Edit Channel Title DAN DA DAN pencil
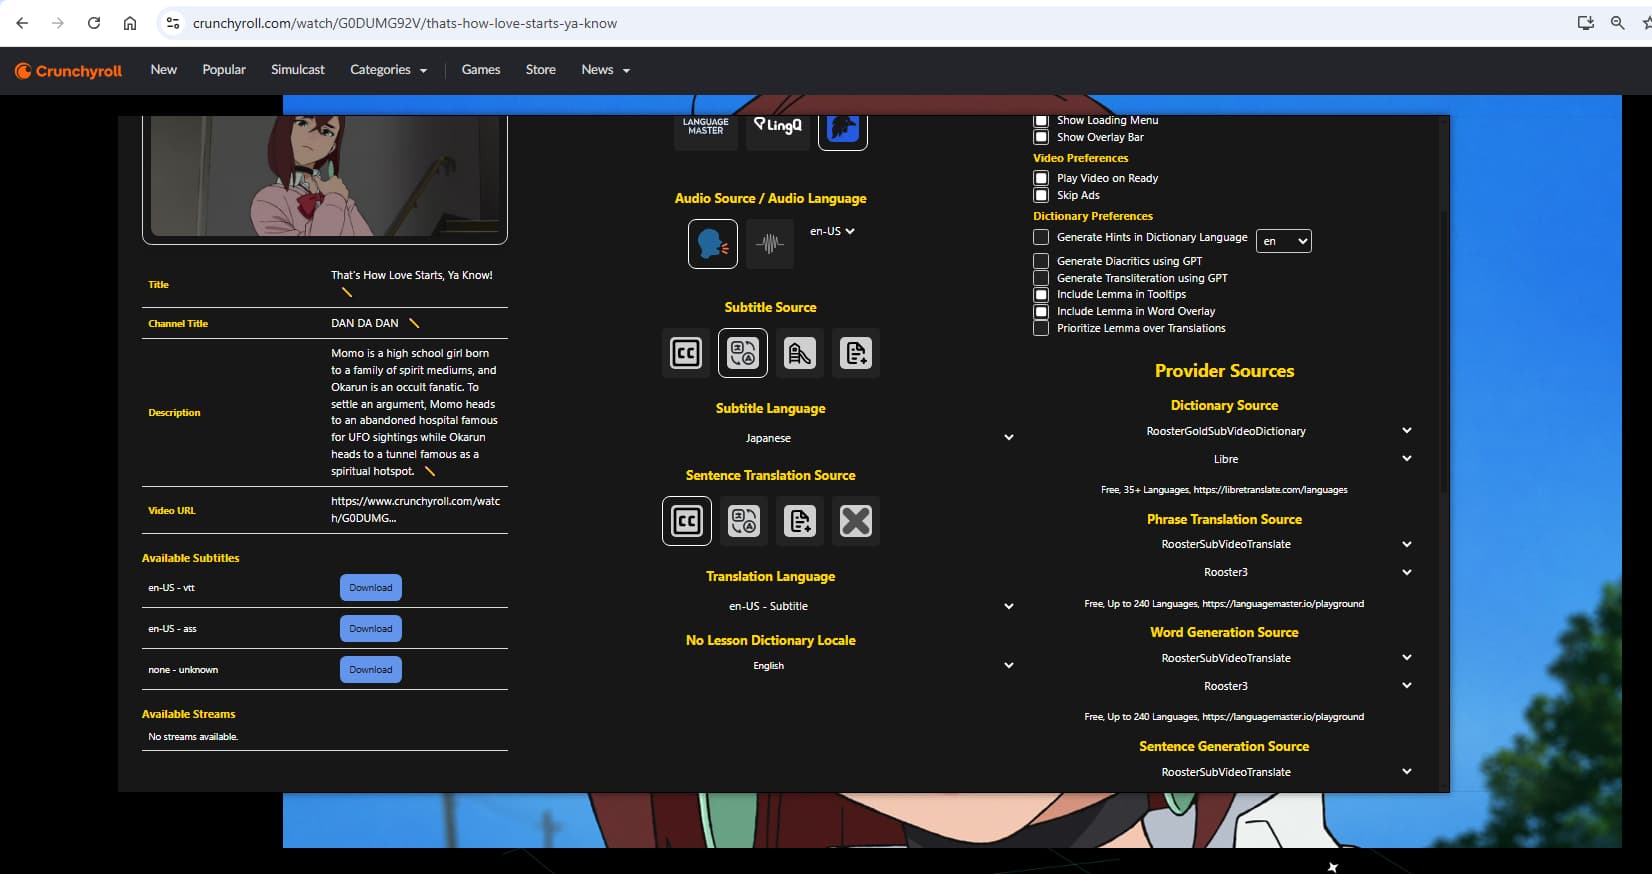The image size is (1652, 874). (414, 323)
